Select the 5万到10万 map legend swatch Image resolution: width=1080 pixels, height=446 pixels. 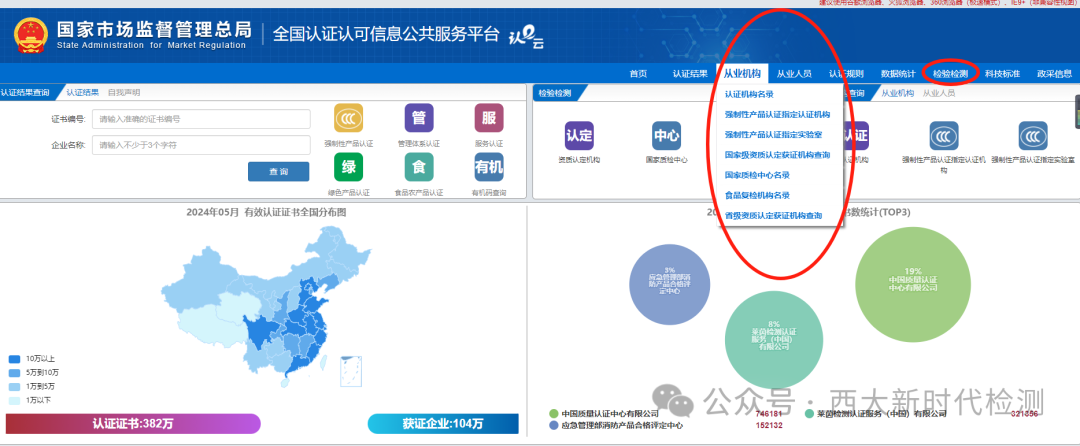(14, 372)
